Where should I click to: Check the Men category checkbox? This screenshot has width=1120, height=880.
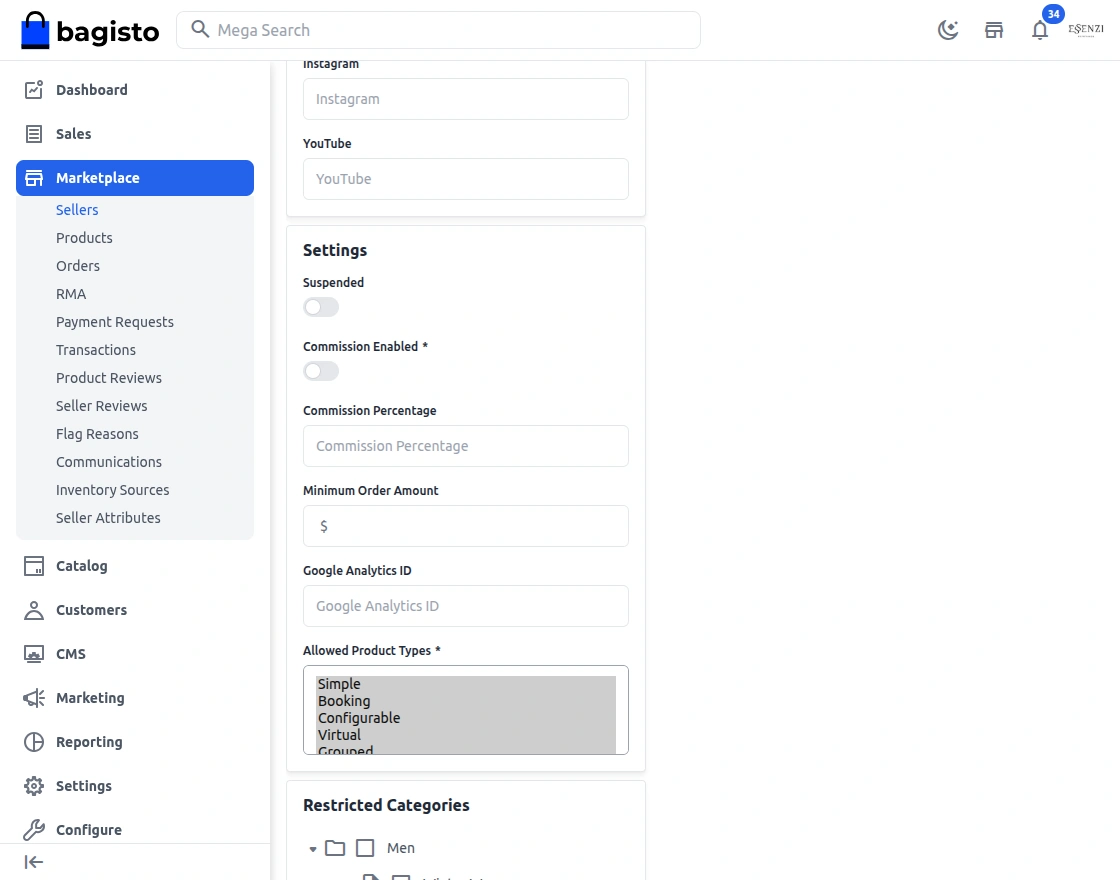click(x=365, y=848)
